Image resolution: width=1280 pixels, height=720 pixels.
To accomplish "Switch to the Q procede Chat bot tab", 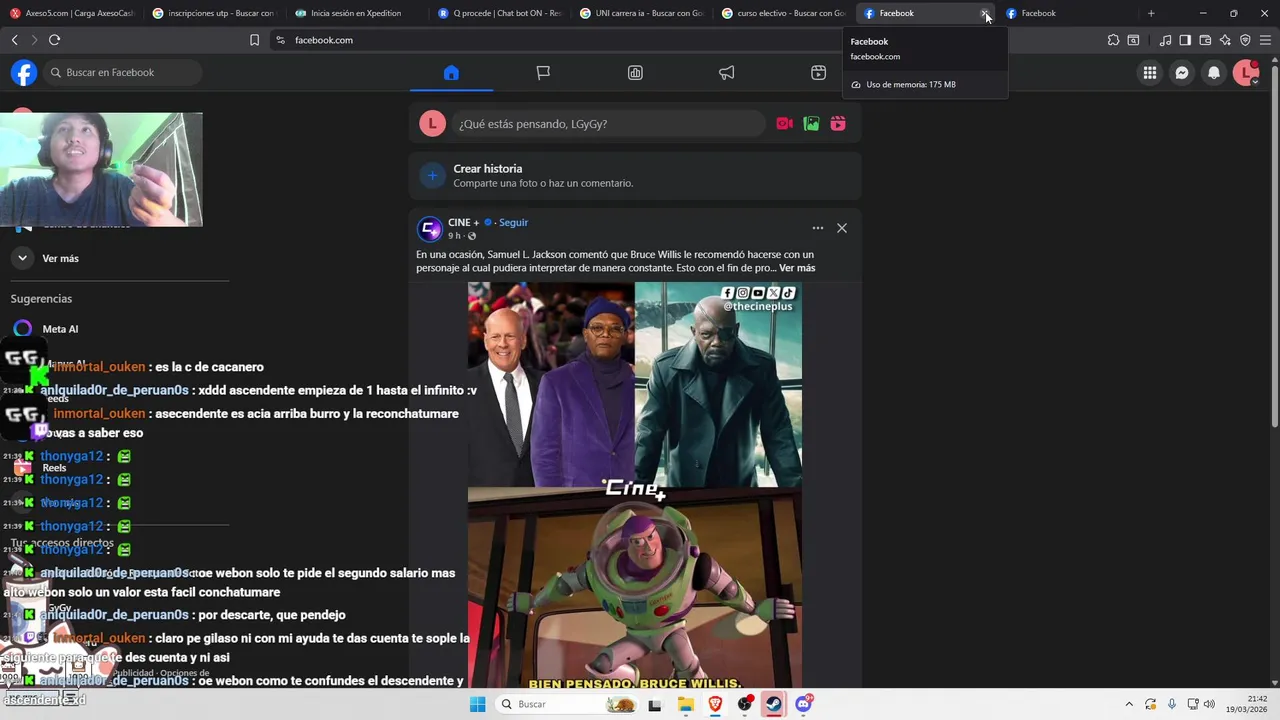I will 499,13.
